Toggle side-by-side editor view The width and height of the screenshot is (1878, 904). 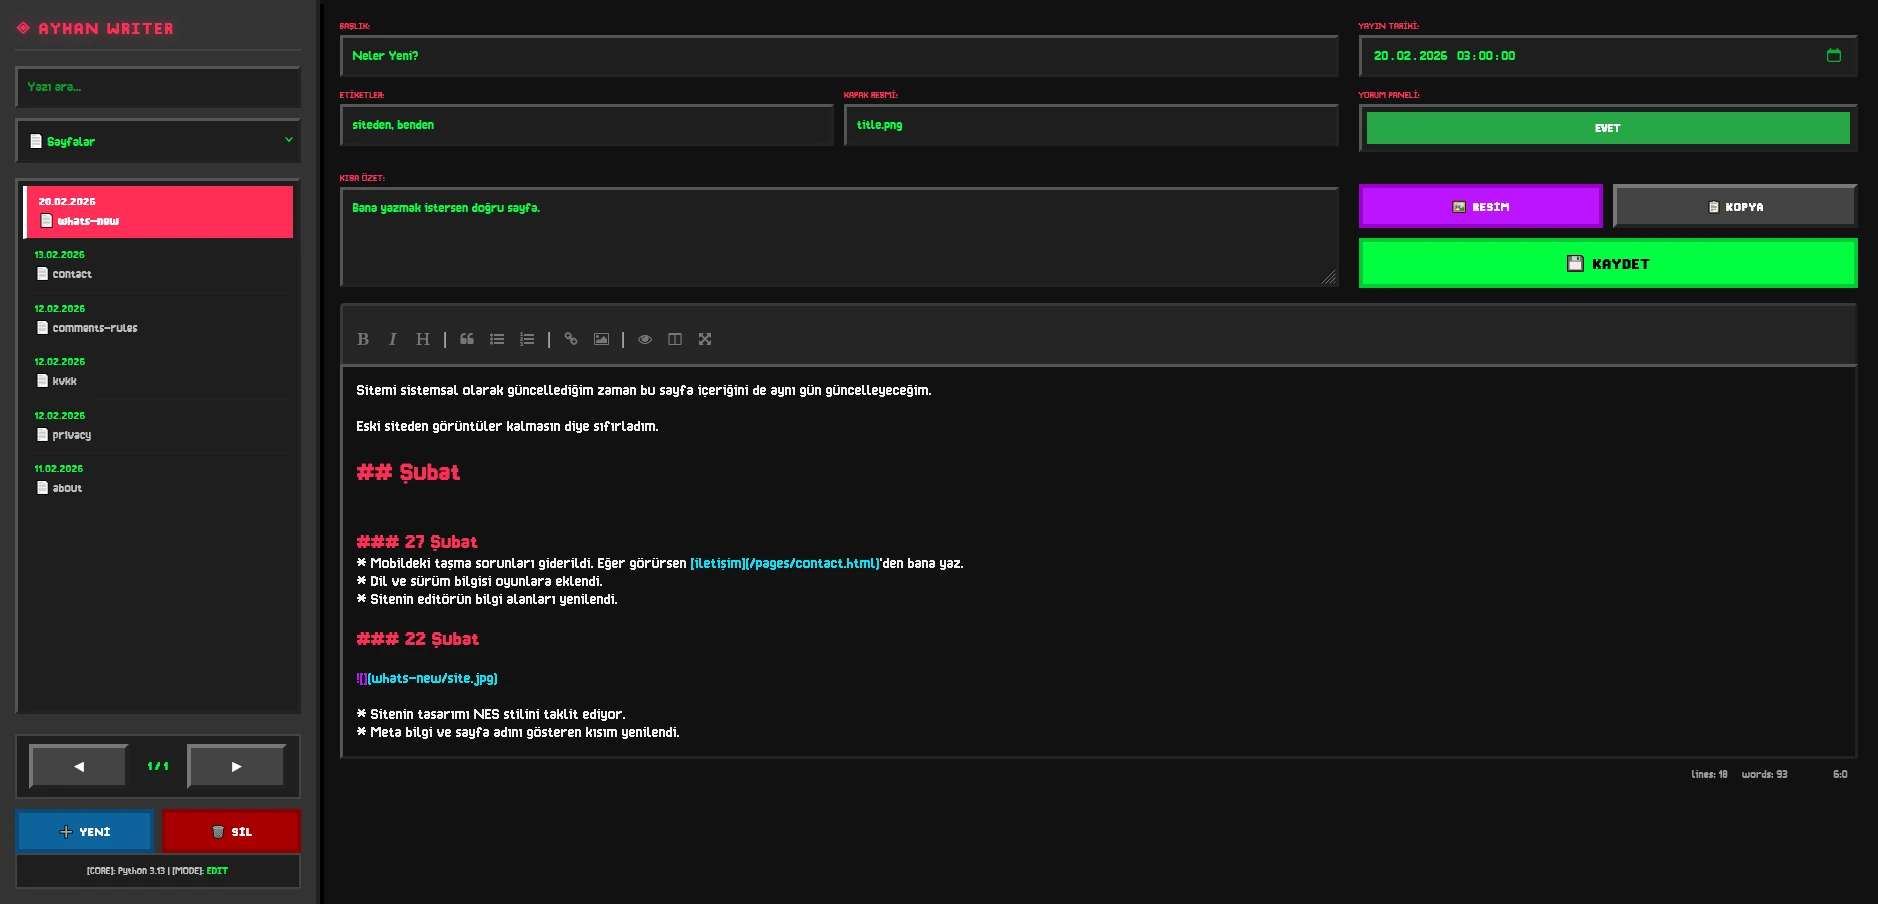click(x=675, y=339)
